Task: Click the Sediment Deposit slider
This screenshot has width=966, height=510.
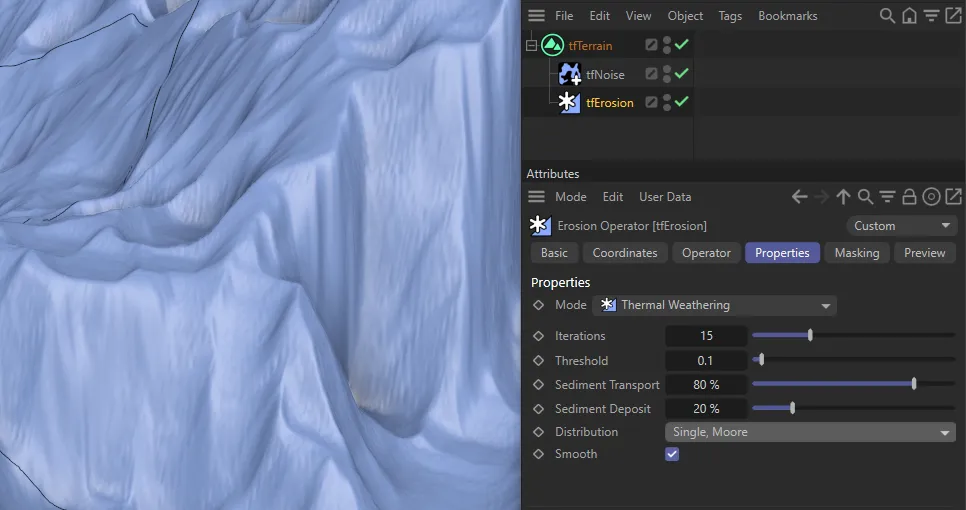Action: (x=853, y=408)
